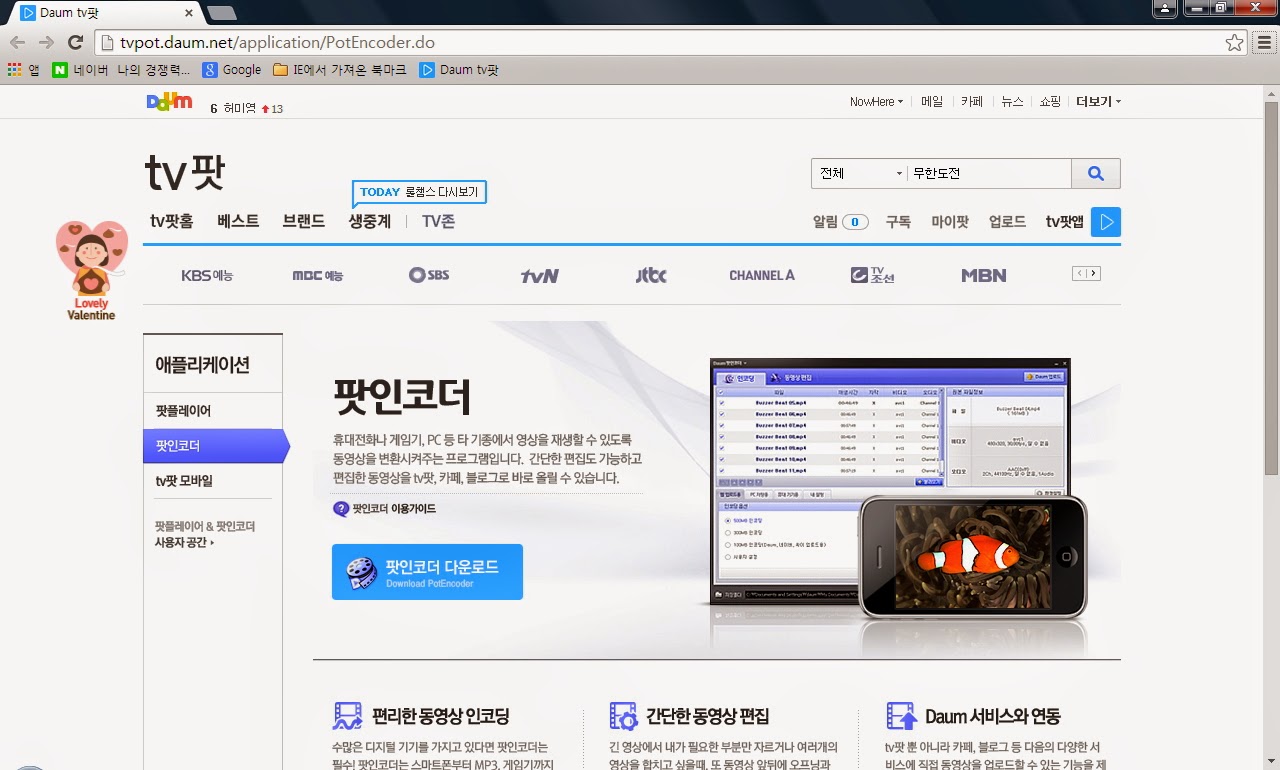1280x770 pixels.
Task: Open the Google bookmark
Action: click(232, 70)
